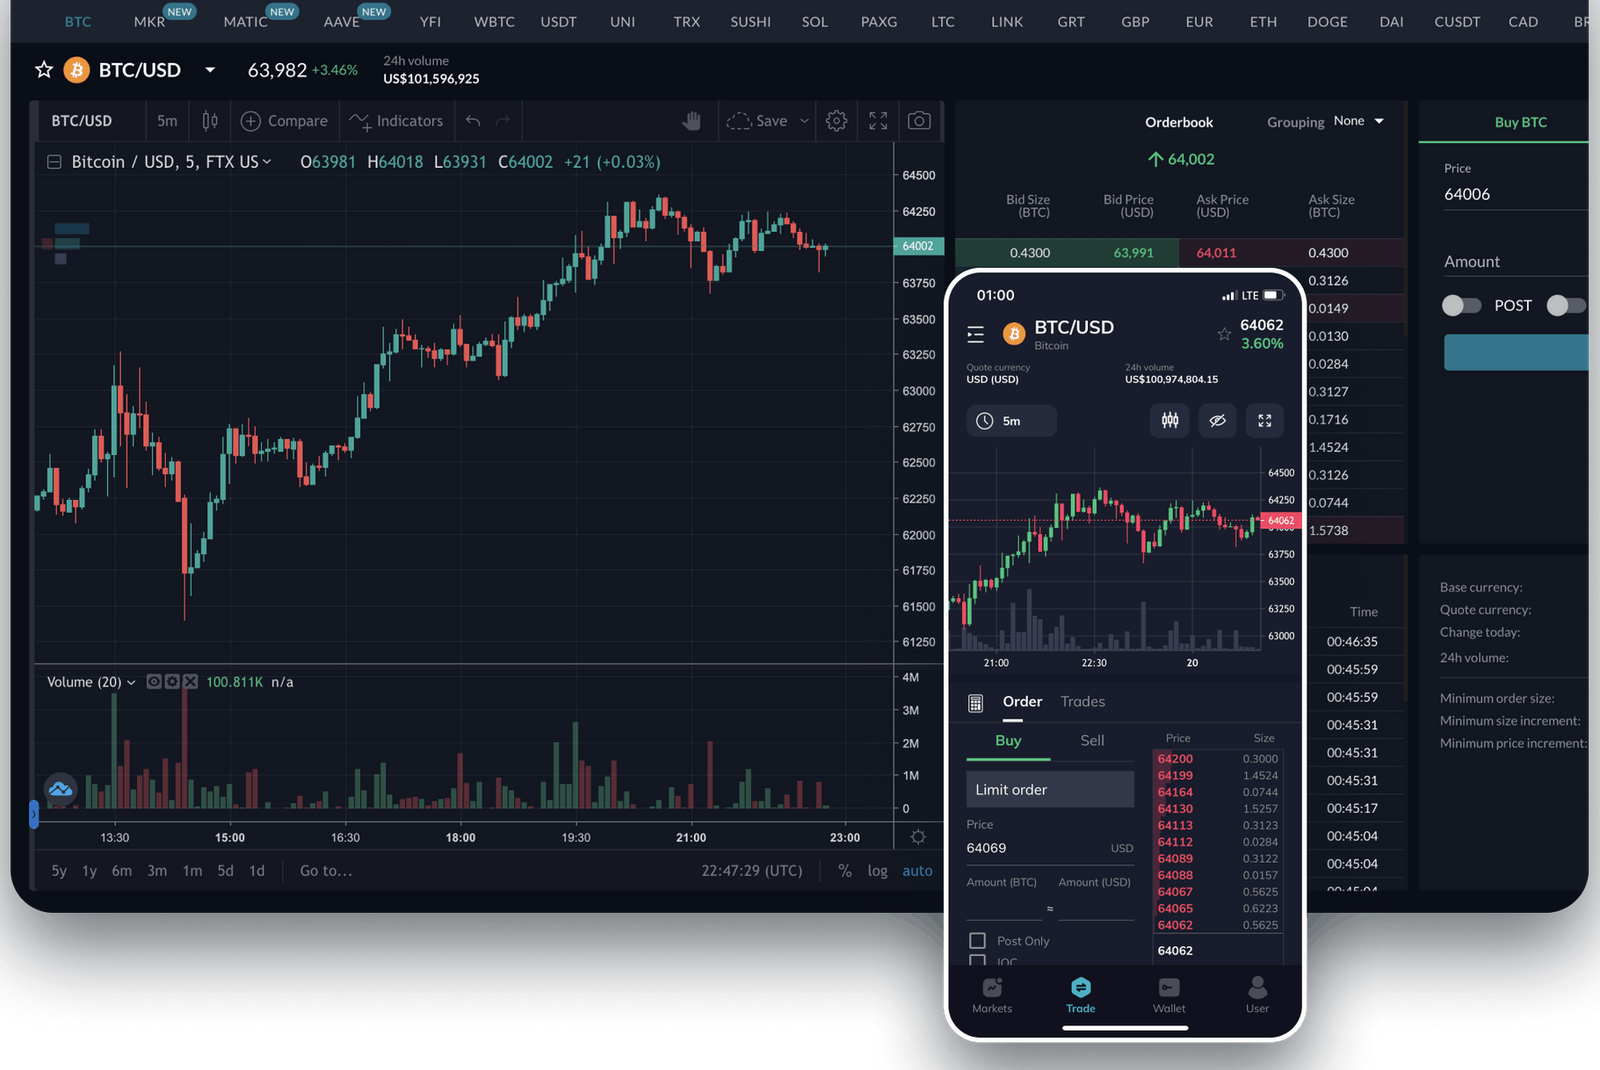Open the time axis gear settings
Screen dimensions: 1600x1070
click(x=918, y=837)
